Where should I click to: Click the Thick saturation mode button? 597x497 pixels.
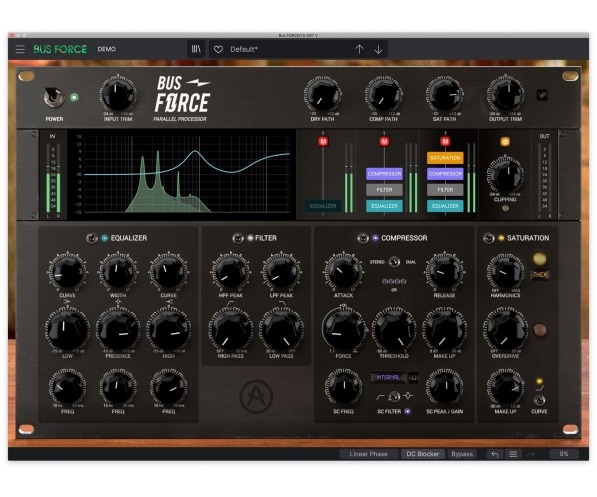tap(540, 275)
